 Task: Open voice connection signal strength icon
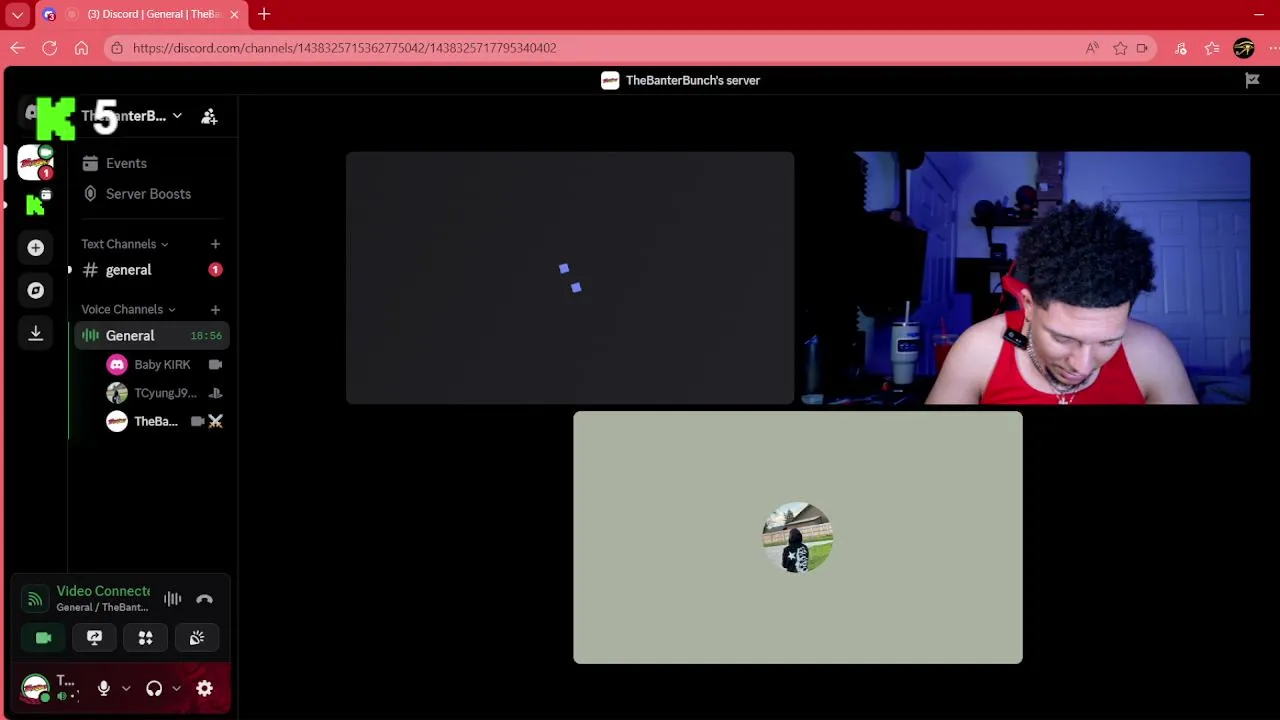point(35,599)
